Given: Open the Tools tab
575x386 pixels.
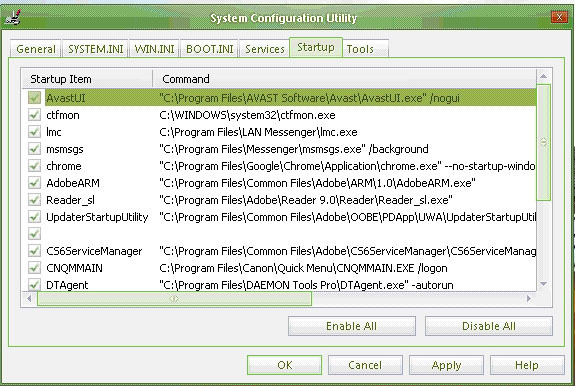Looking at the screenshot, I should (365, 49).
